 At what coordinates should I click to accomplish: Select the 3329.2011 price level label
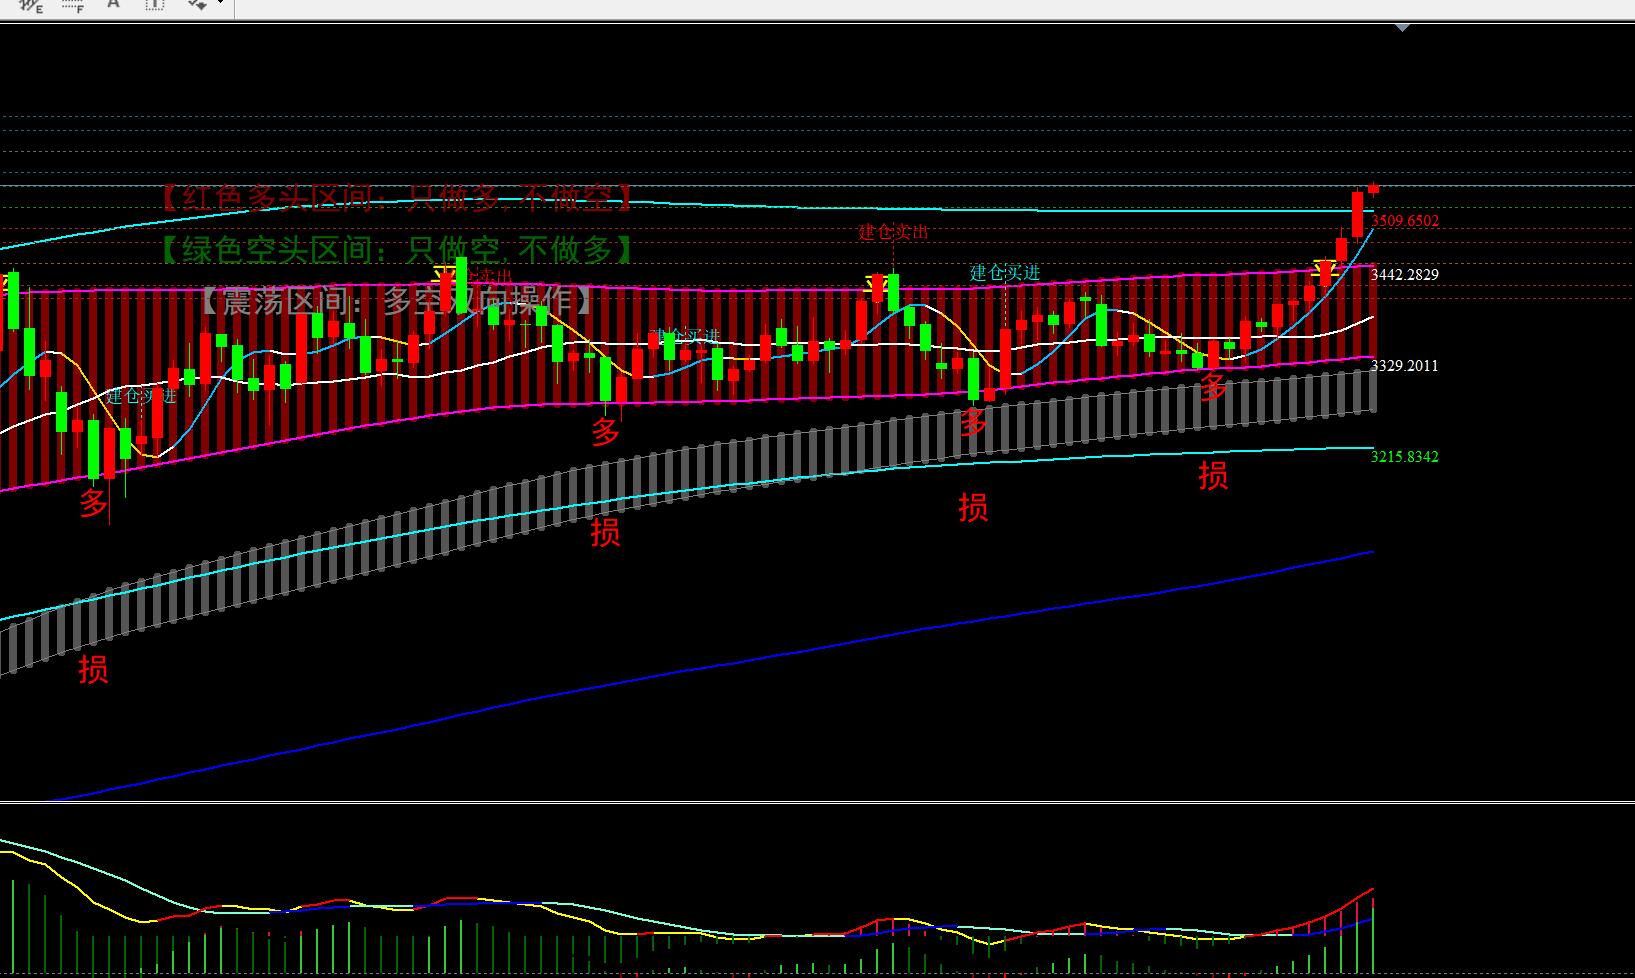coord(1405,366)
